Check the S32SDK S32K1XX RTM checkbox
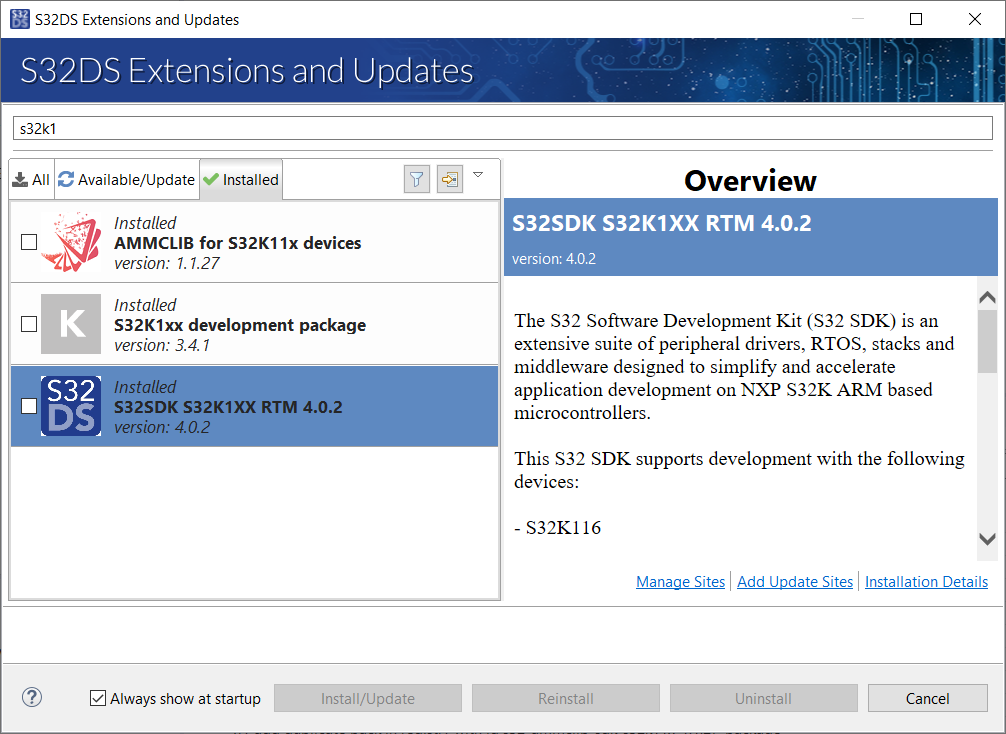1006x734 pixels. click(29, 405)
